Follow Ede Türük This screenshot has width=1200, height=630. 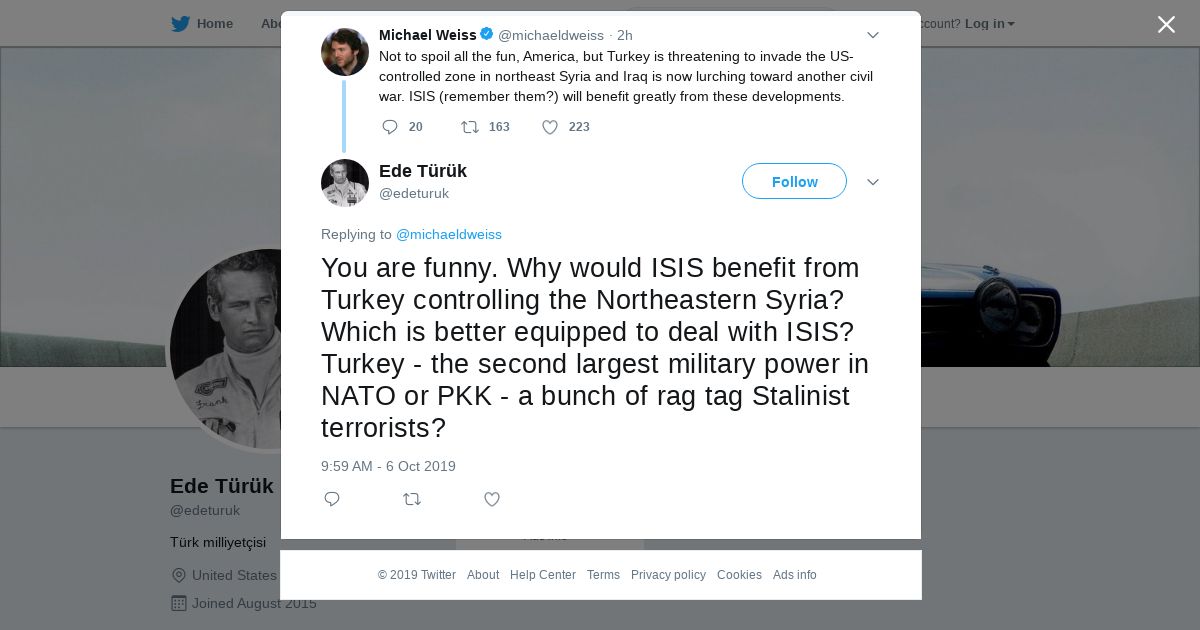point(794,181)
